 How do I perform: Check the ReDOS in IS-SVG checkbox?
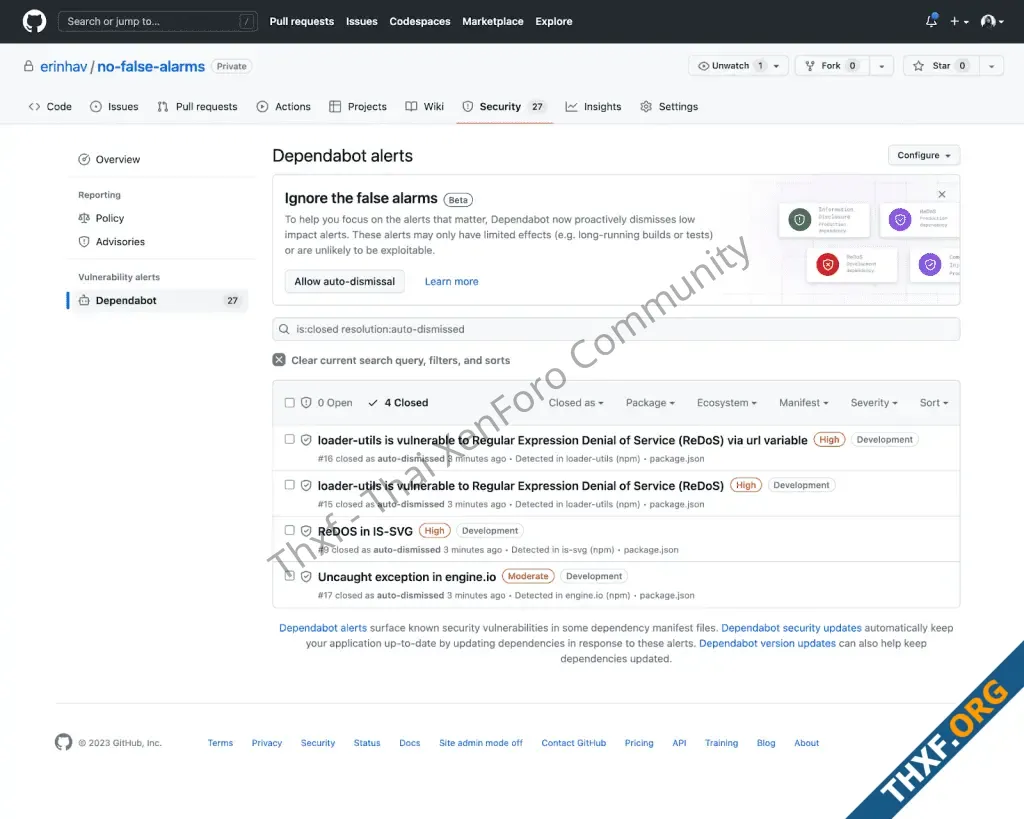tap(289, 530)
